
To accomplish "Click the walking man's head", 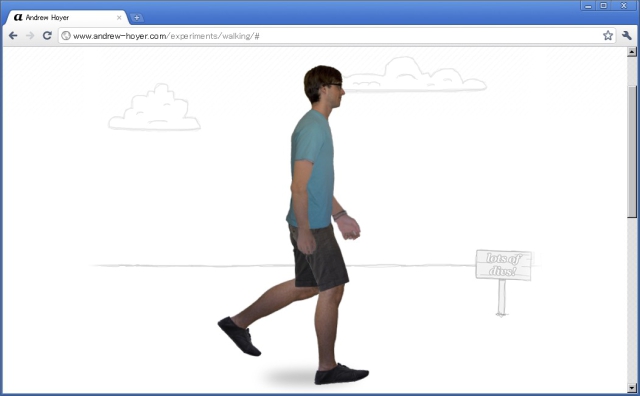I will click(323, 86).
